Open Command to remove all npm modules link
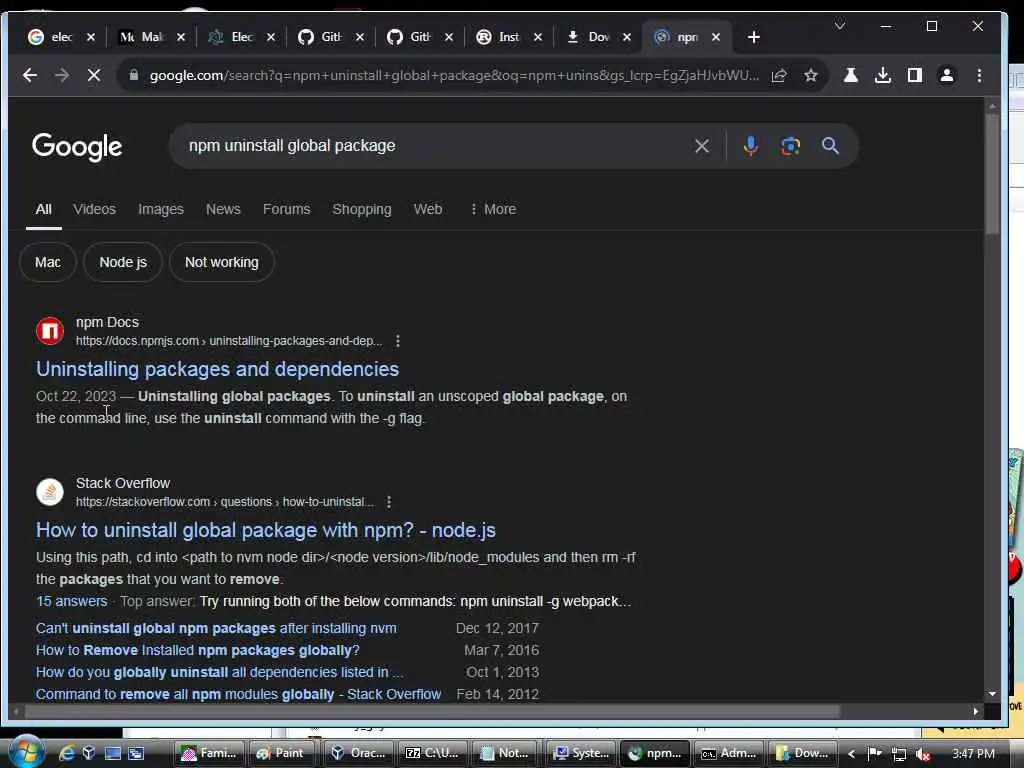1024x768 pixels. coord(238,694)
